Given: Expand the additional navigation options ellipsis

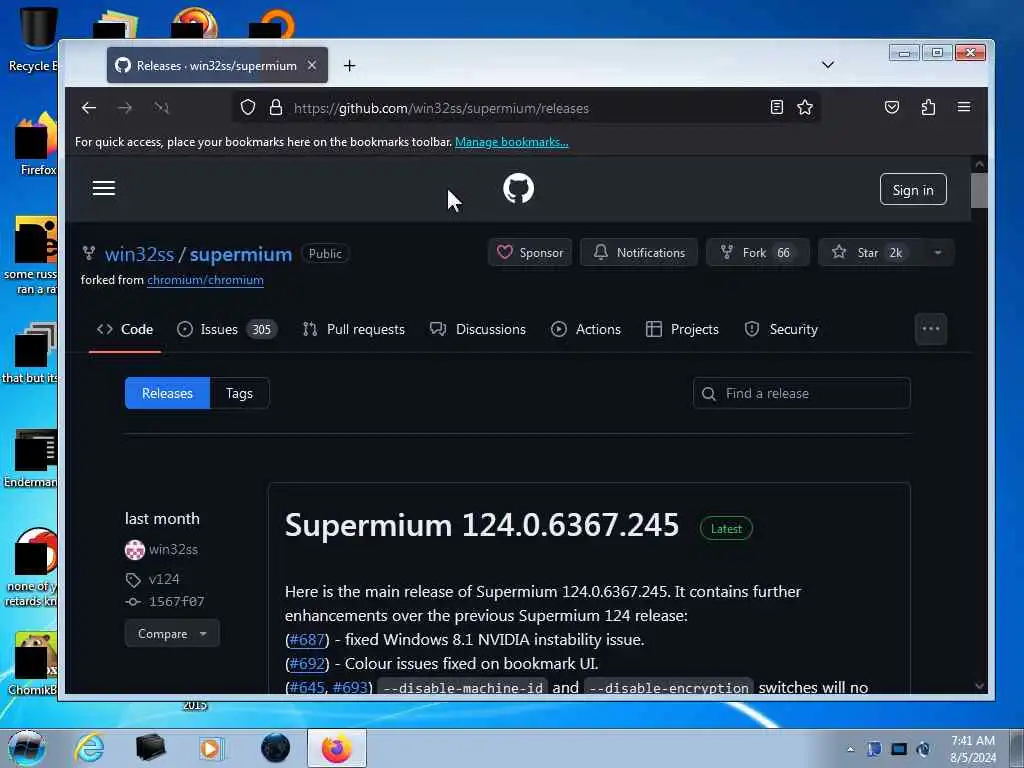Looking at the screenshot, I should [931, 328].
